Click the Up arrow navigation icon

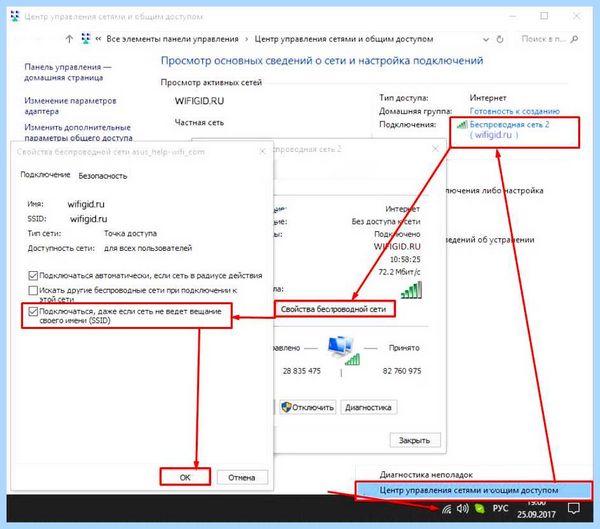pos(69,39)
